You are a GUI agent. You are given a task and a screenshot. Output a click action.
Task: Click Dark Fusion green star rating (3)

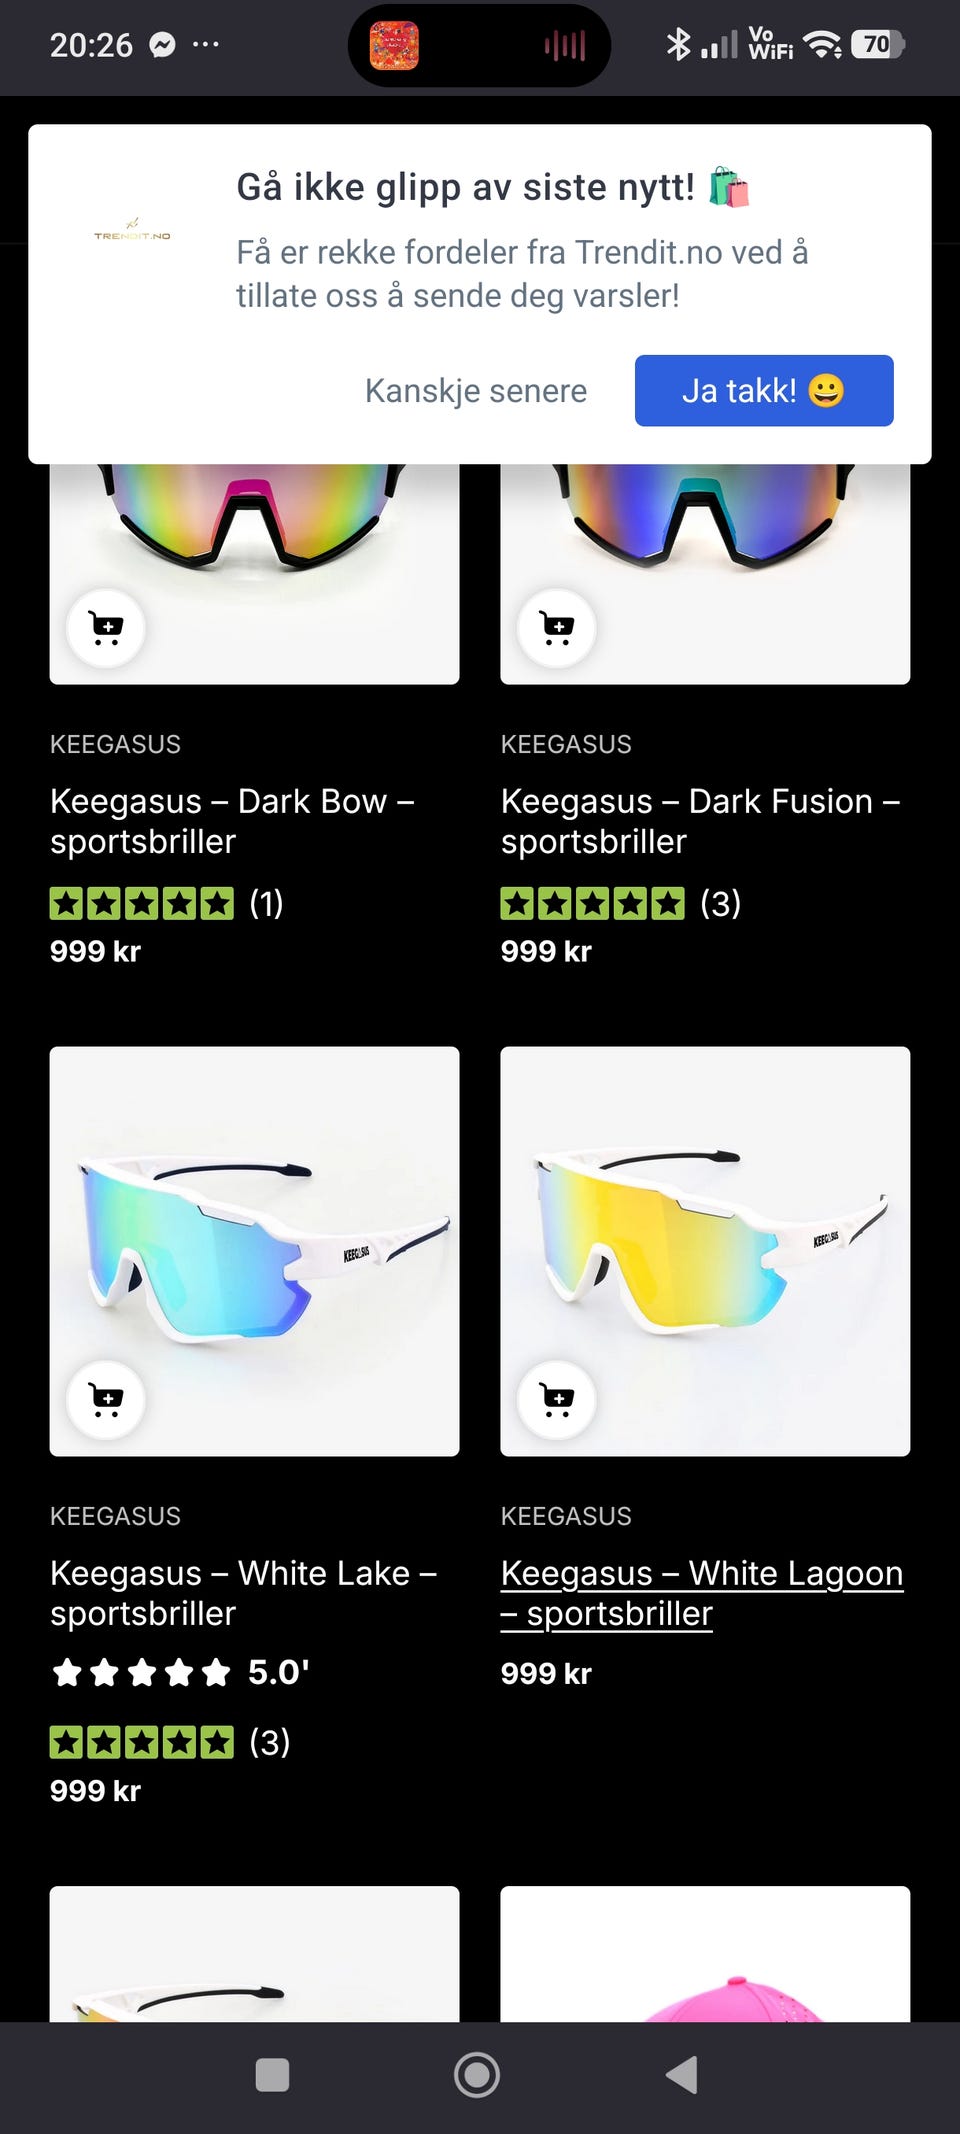click(621, 903)
